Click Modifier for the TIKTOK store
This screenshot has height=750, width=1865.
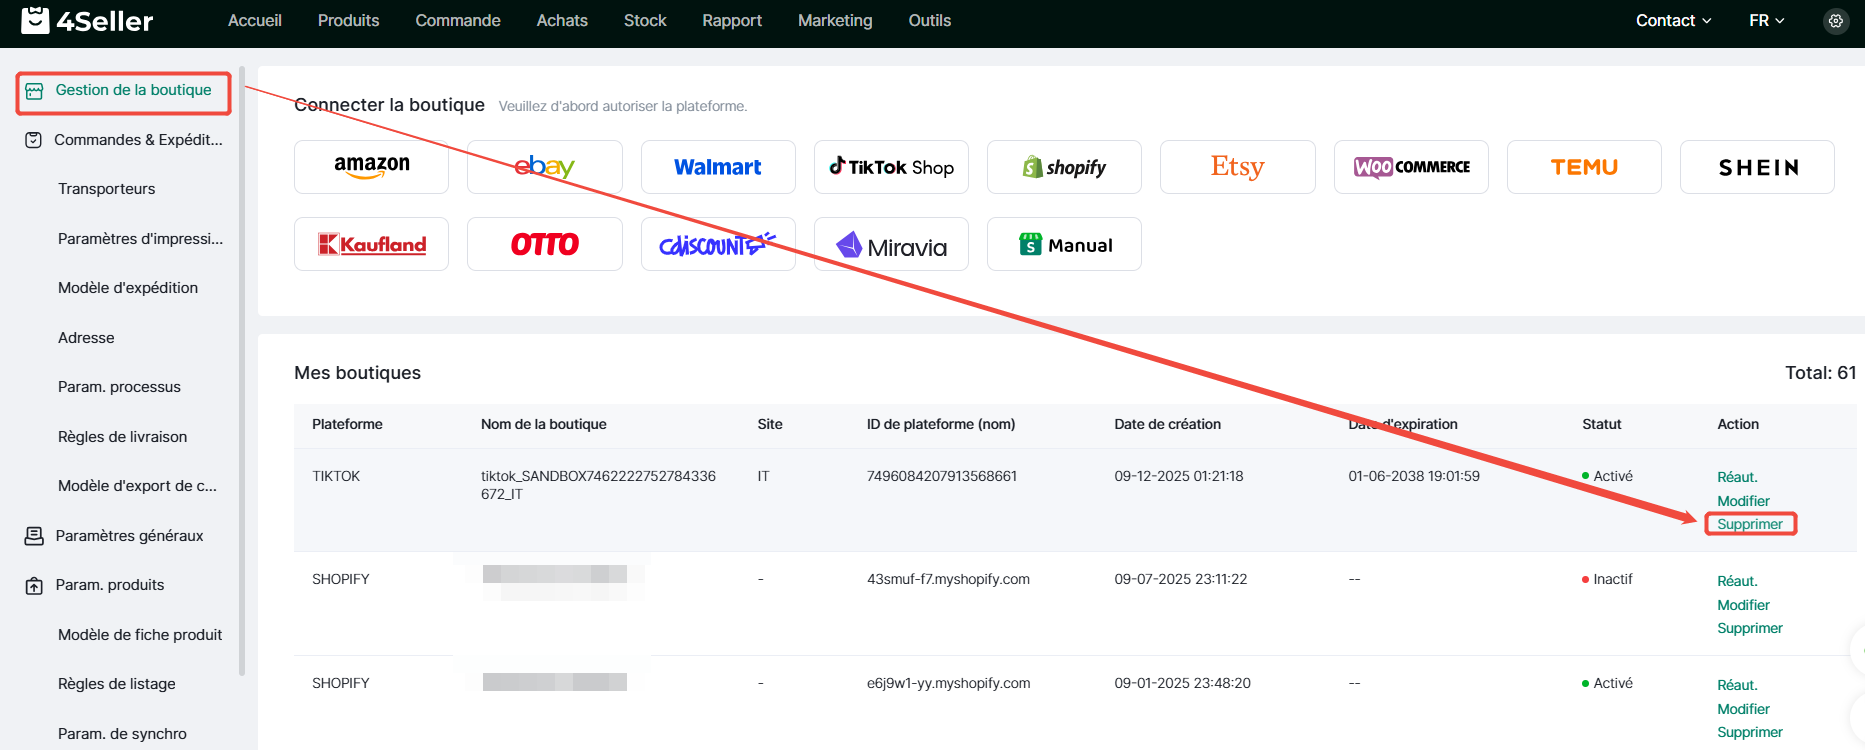[x=1743, y=501]
